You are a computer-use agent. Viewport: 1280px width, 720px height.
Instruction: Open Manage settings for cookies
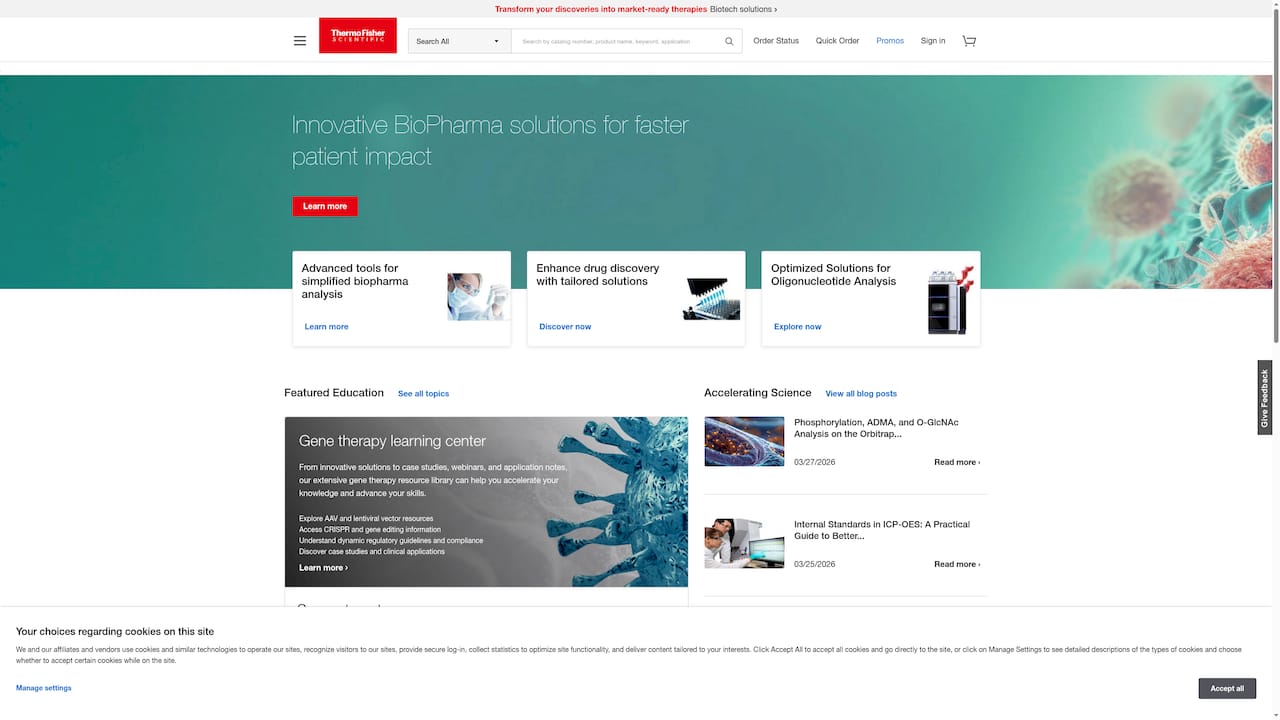[x=43, y=688]
